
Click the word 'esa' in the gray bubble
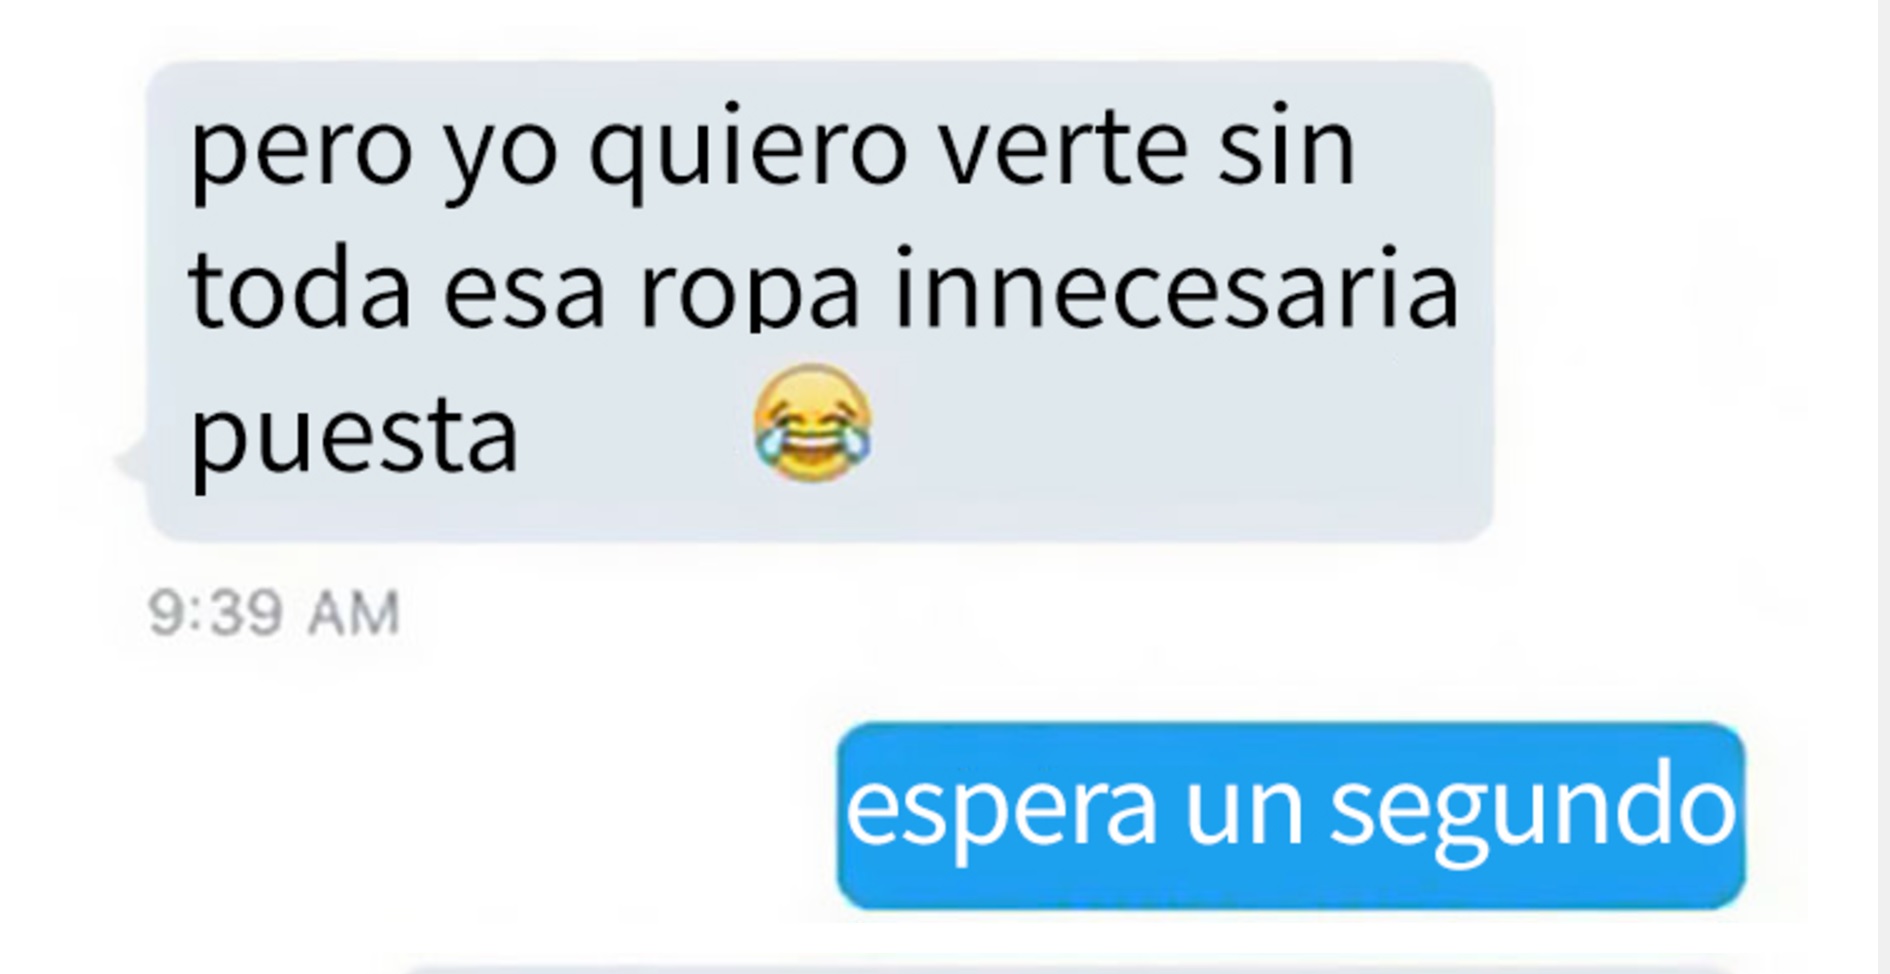(x=524, y=294)
